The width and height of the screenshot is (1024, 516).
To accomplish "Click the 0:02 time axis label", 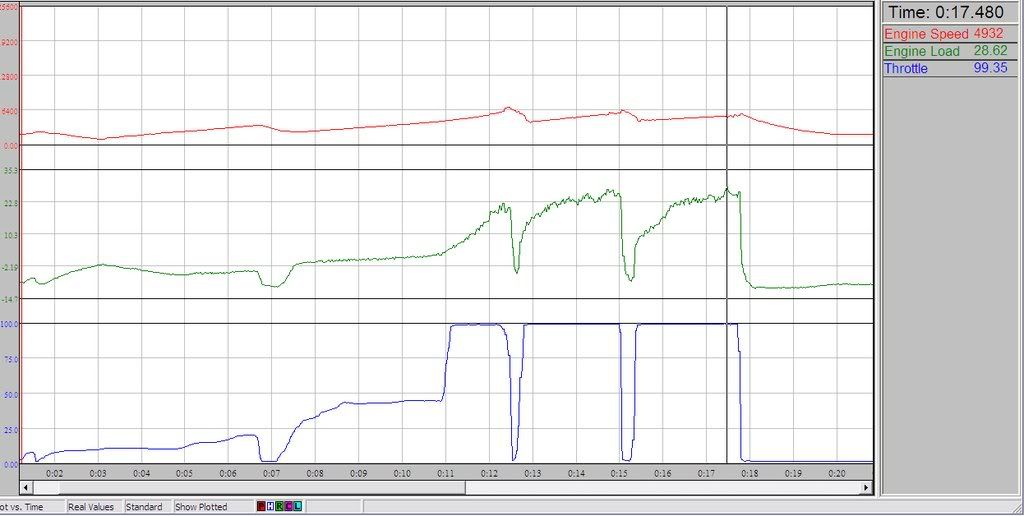I will [54, 473].
